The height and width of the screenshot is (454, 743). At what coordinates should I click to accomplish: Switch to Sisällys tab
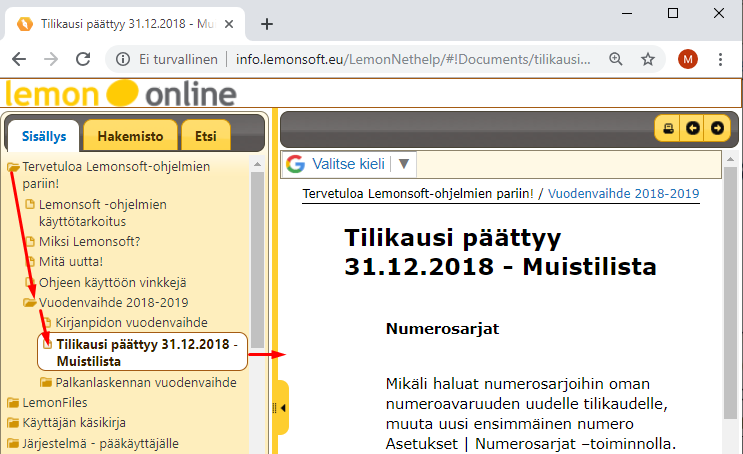click(x=44, y=136)
